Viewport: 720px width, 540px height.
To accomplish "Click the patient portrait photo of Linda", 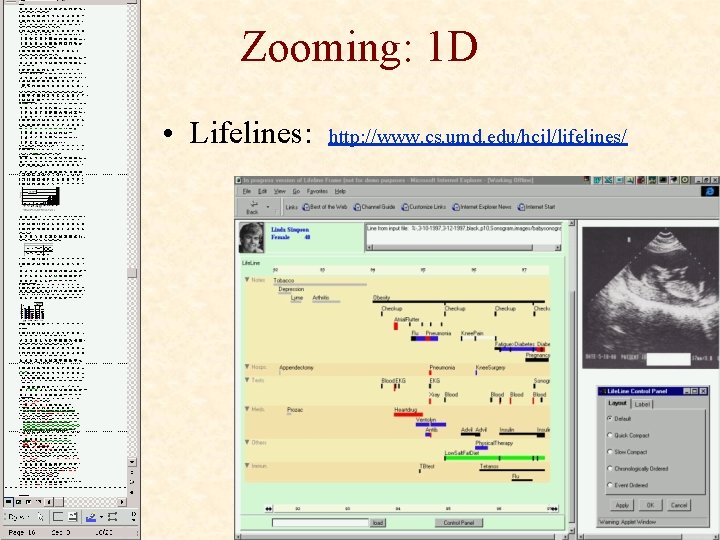I will tap(251, 237).
